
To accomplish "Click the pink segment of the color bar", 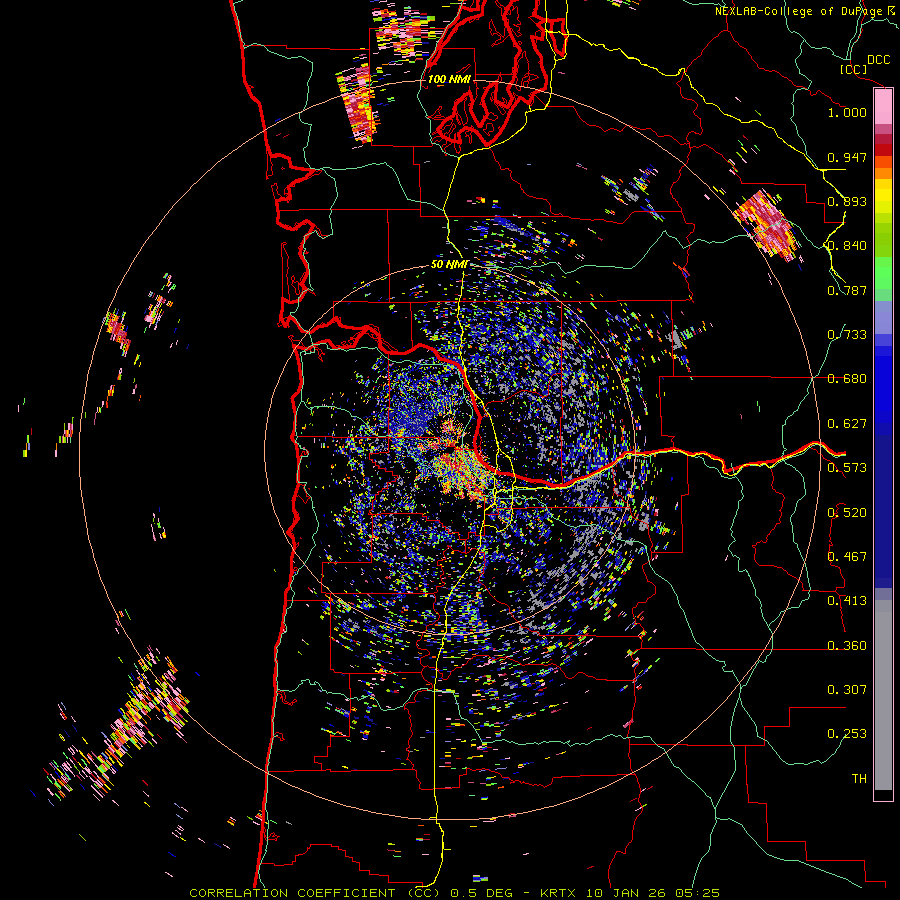I will pyautogui.click(x=883, y=107).
